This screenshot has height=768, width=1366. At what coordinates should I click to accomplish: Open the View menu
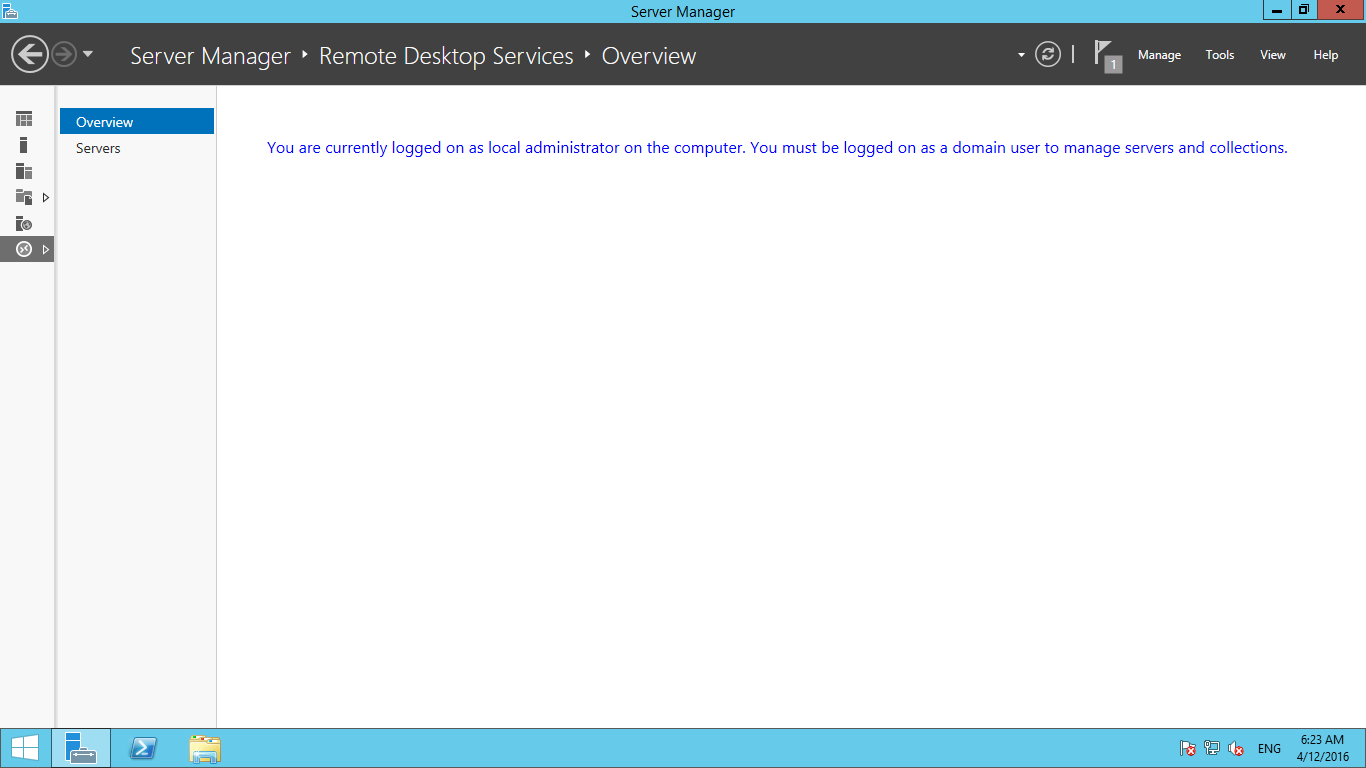[1272, 55]
